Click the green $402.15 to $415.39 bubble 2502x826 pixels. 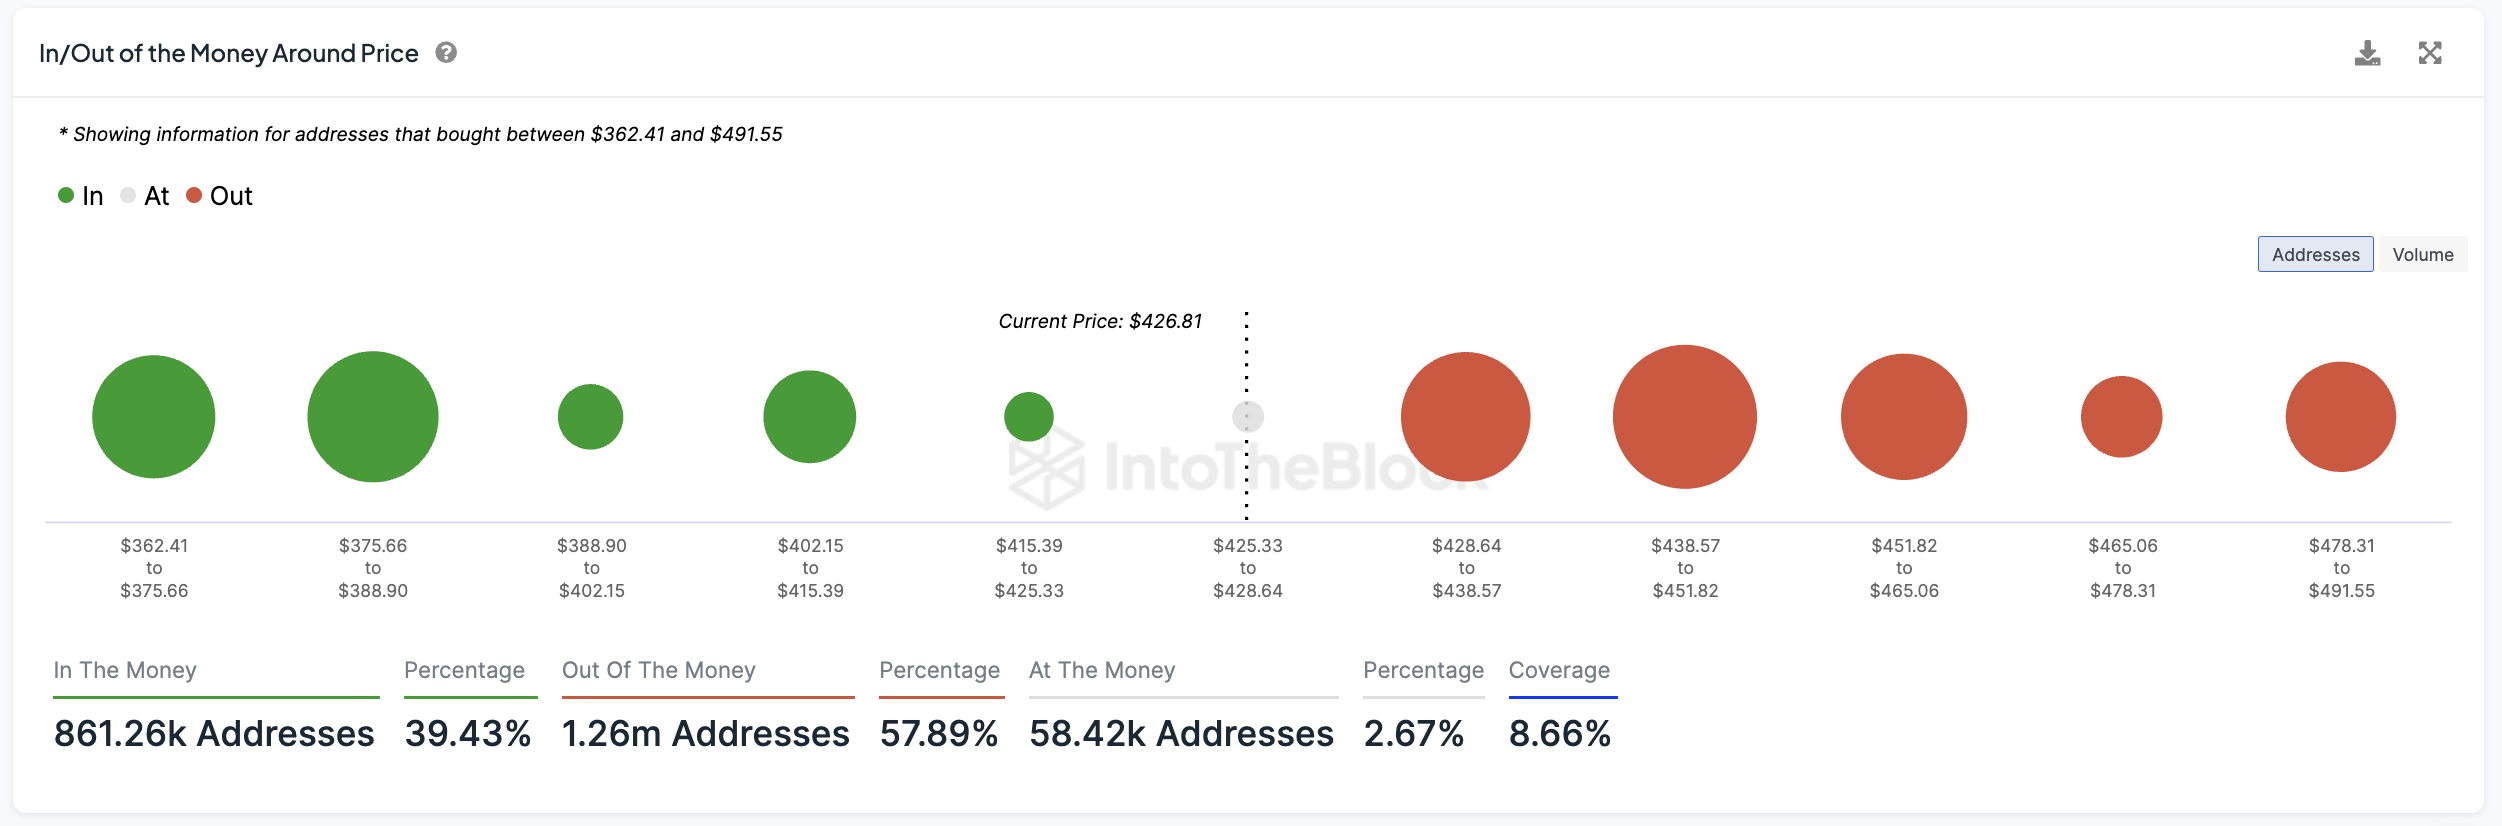click(810, 417)
